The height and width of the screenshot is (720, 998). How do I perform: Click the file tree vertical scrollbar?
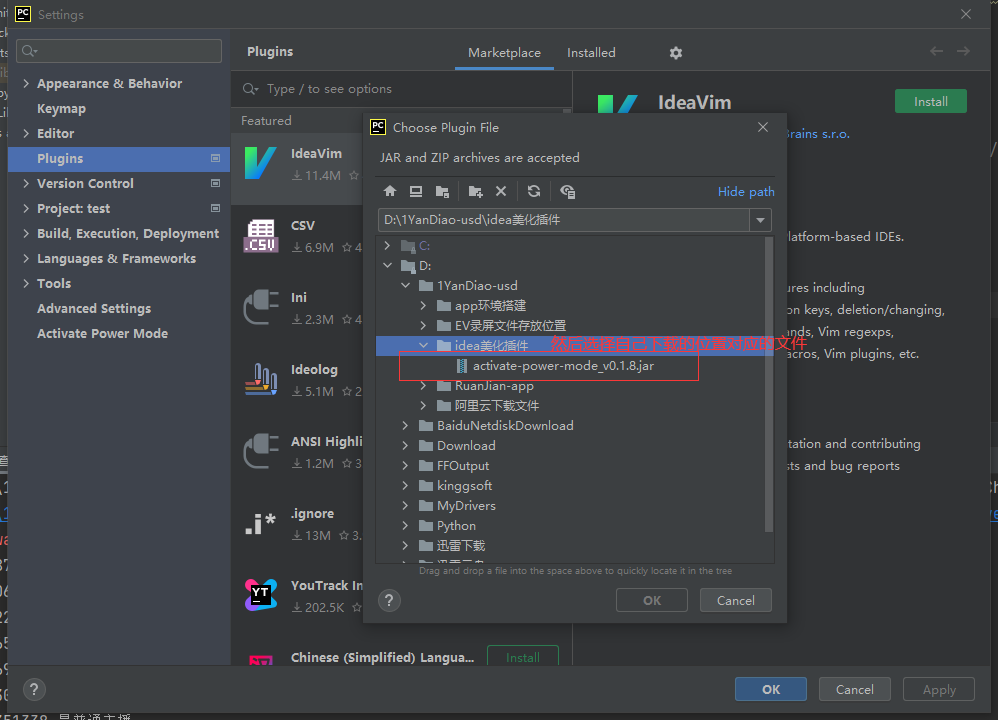point(768,385)
